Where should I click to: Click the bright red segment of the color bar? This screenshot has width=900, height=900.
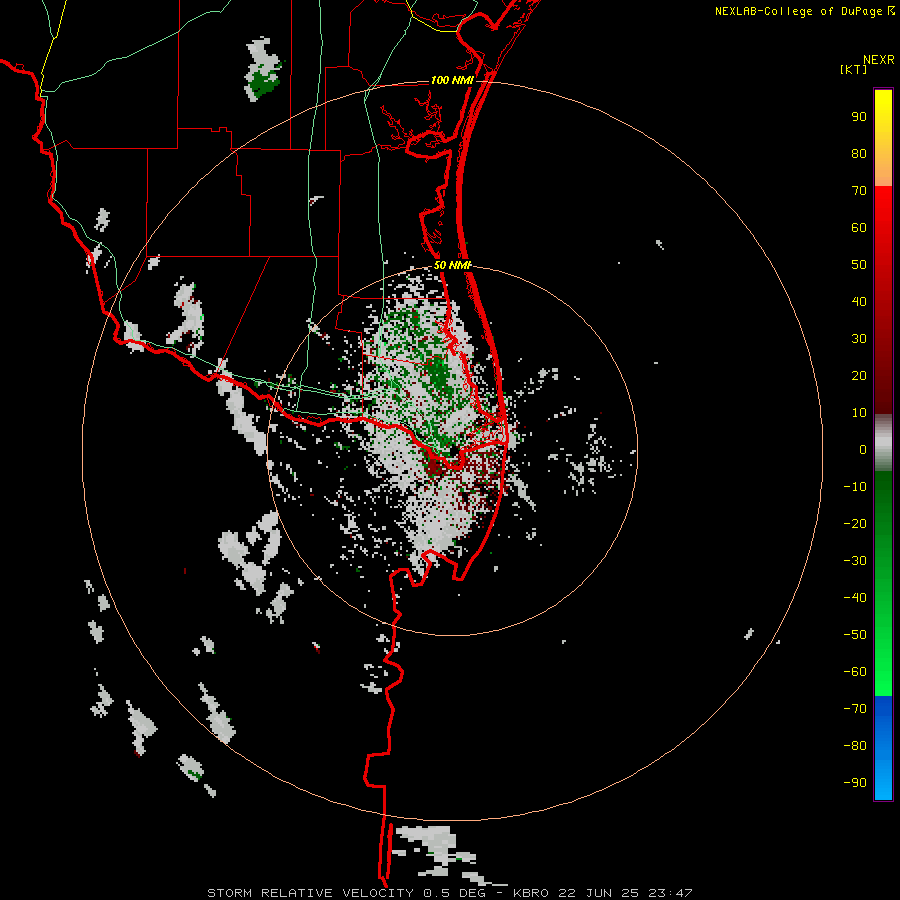tap(883, 300)
